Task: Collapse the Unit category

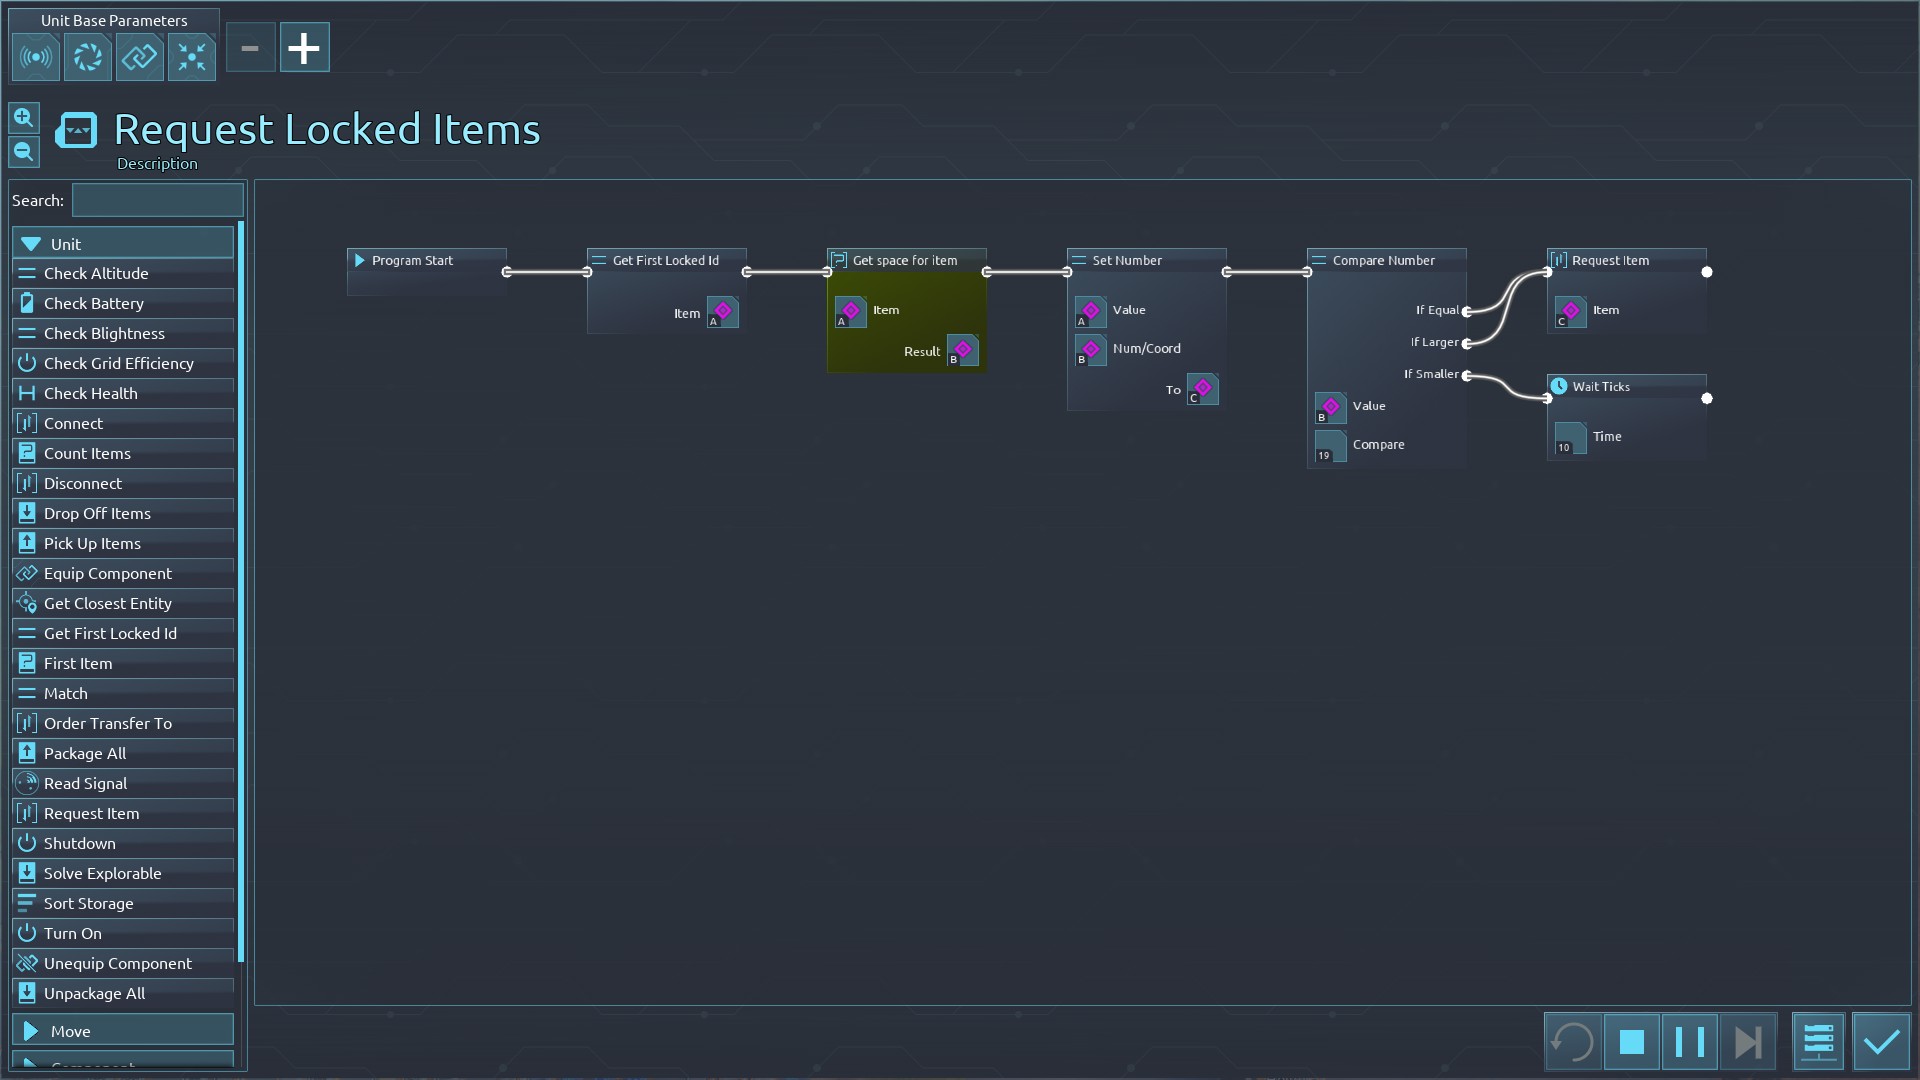Action: [122, 244]
